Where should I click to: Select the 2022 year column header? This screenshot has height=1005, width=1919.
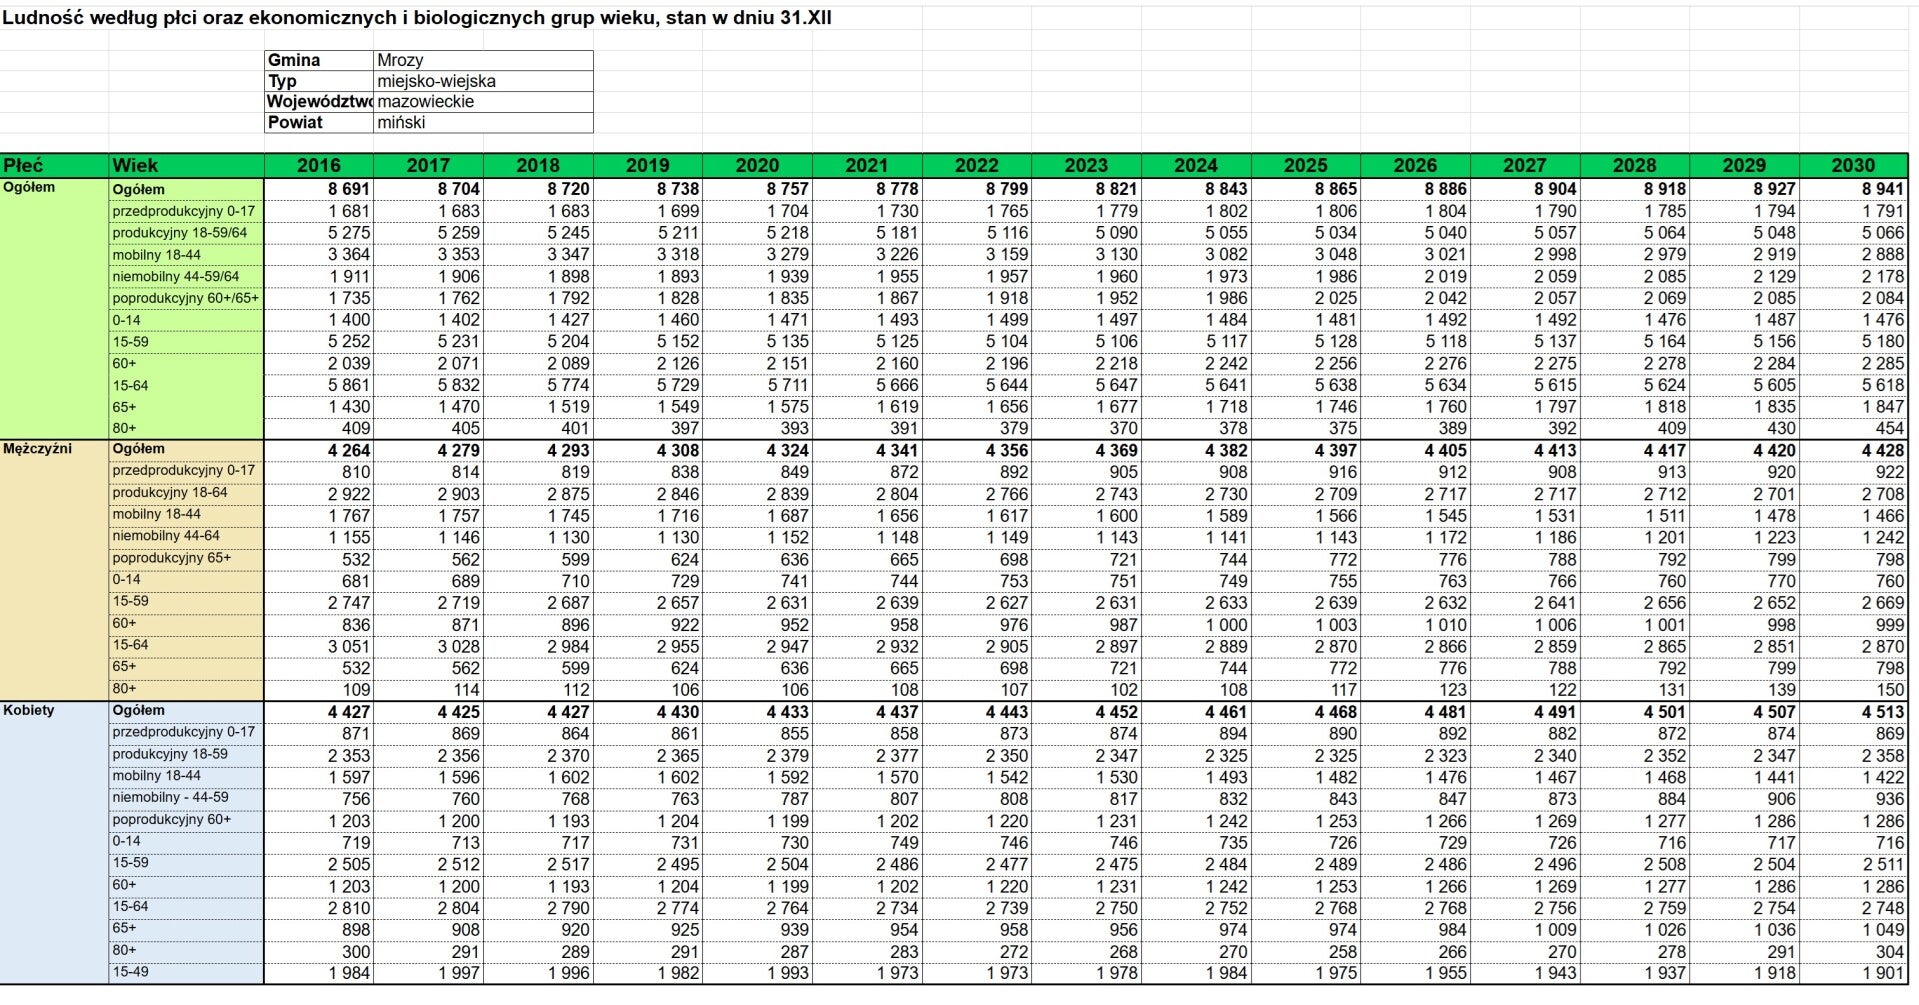point(977,165)
